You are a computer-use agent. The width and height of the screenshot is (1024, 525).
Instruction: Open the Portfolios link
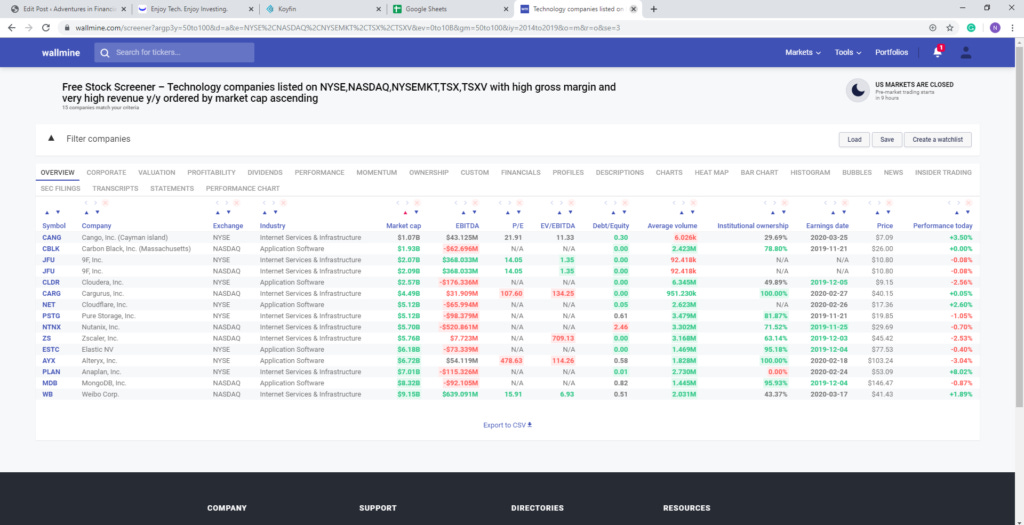pyautogui.click(x=891, y=52)
